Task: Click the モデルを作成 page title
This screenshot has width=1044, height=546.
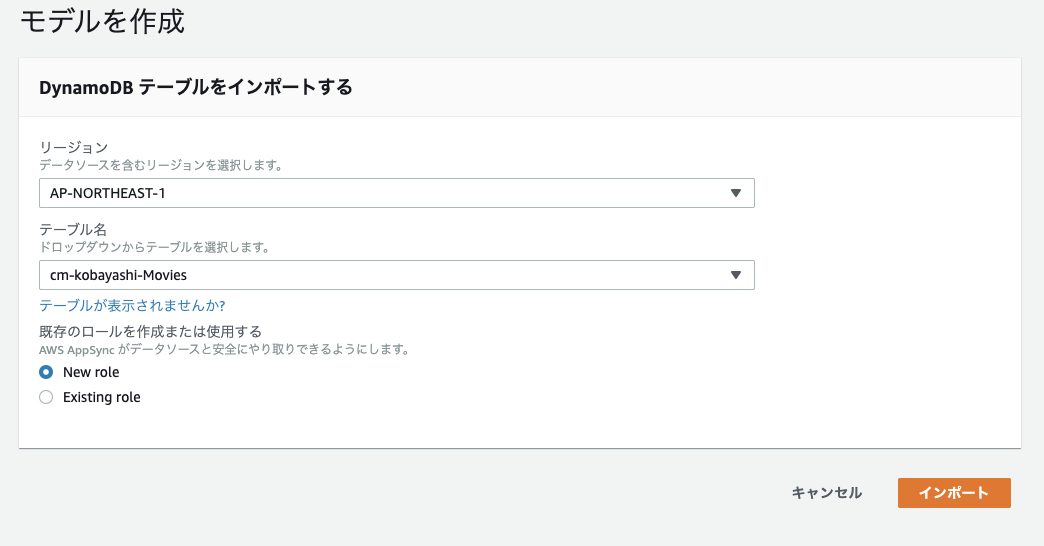Action: [103, 21]
